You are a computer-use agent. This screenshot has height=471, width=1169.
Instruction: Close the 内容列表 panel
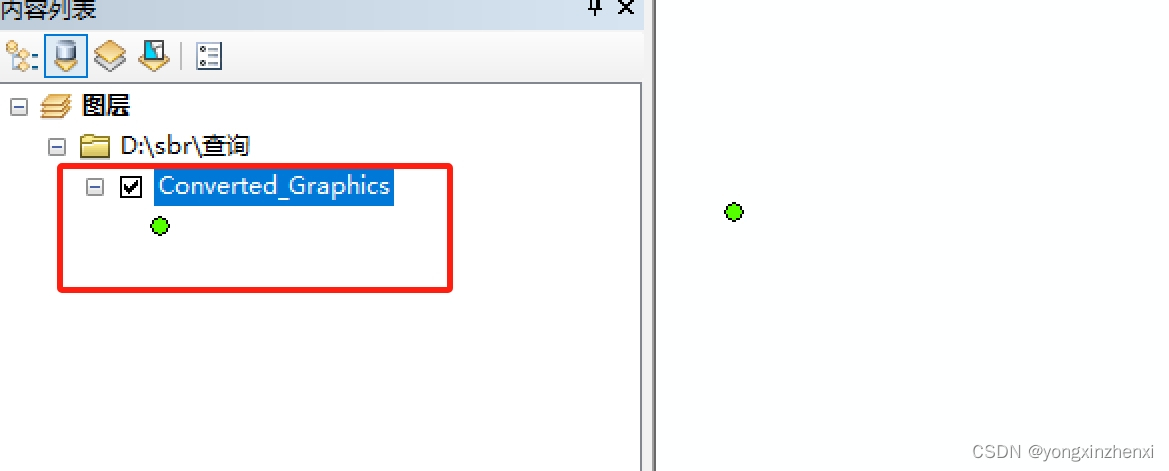(x=625, y=7)
